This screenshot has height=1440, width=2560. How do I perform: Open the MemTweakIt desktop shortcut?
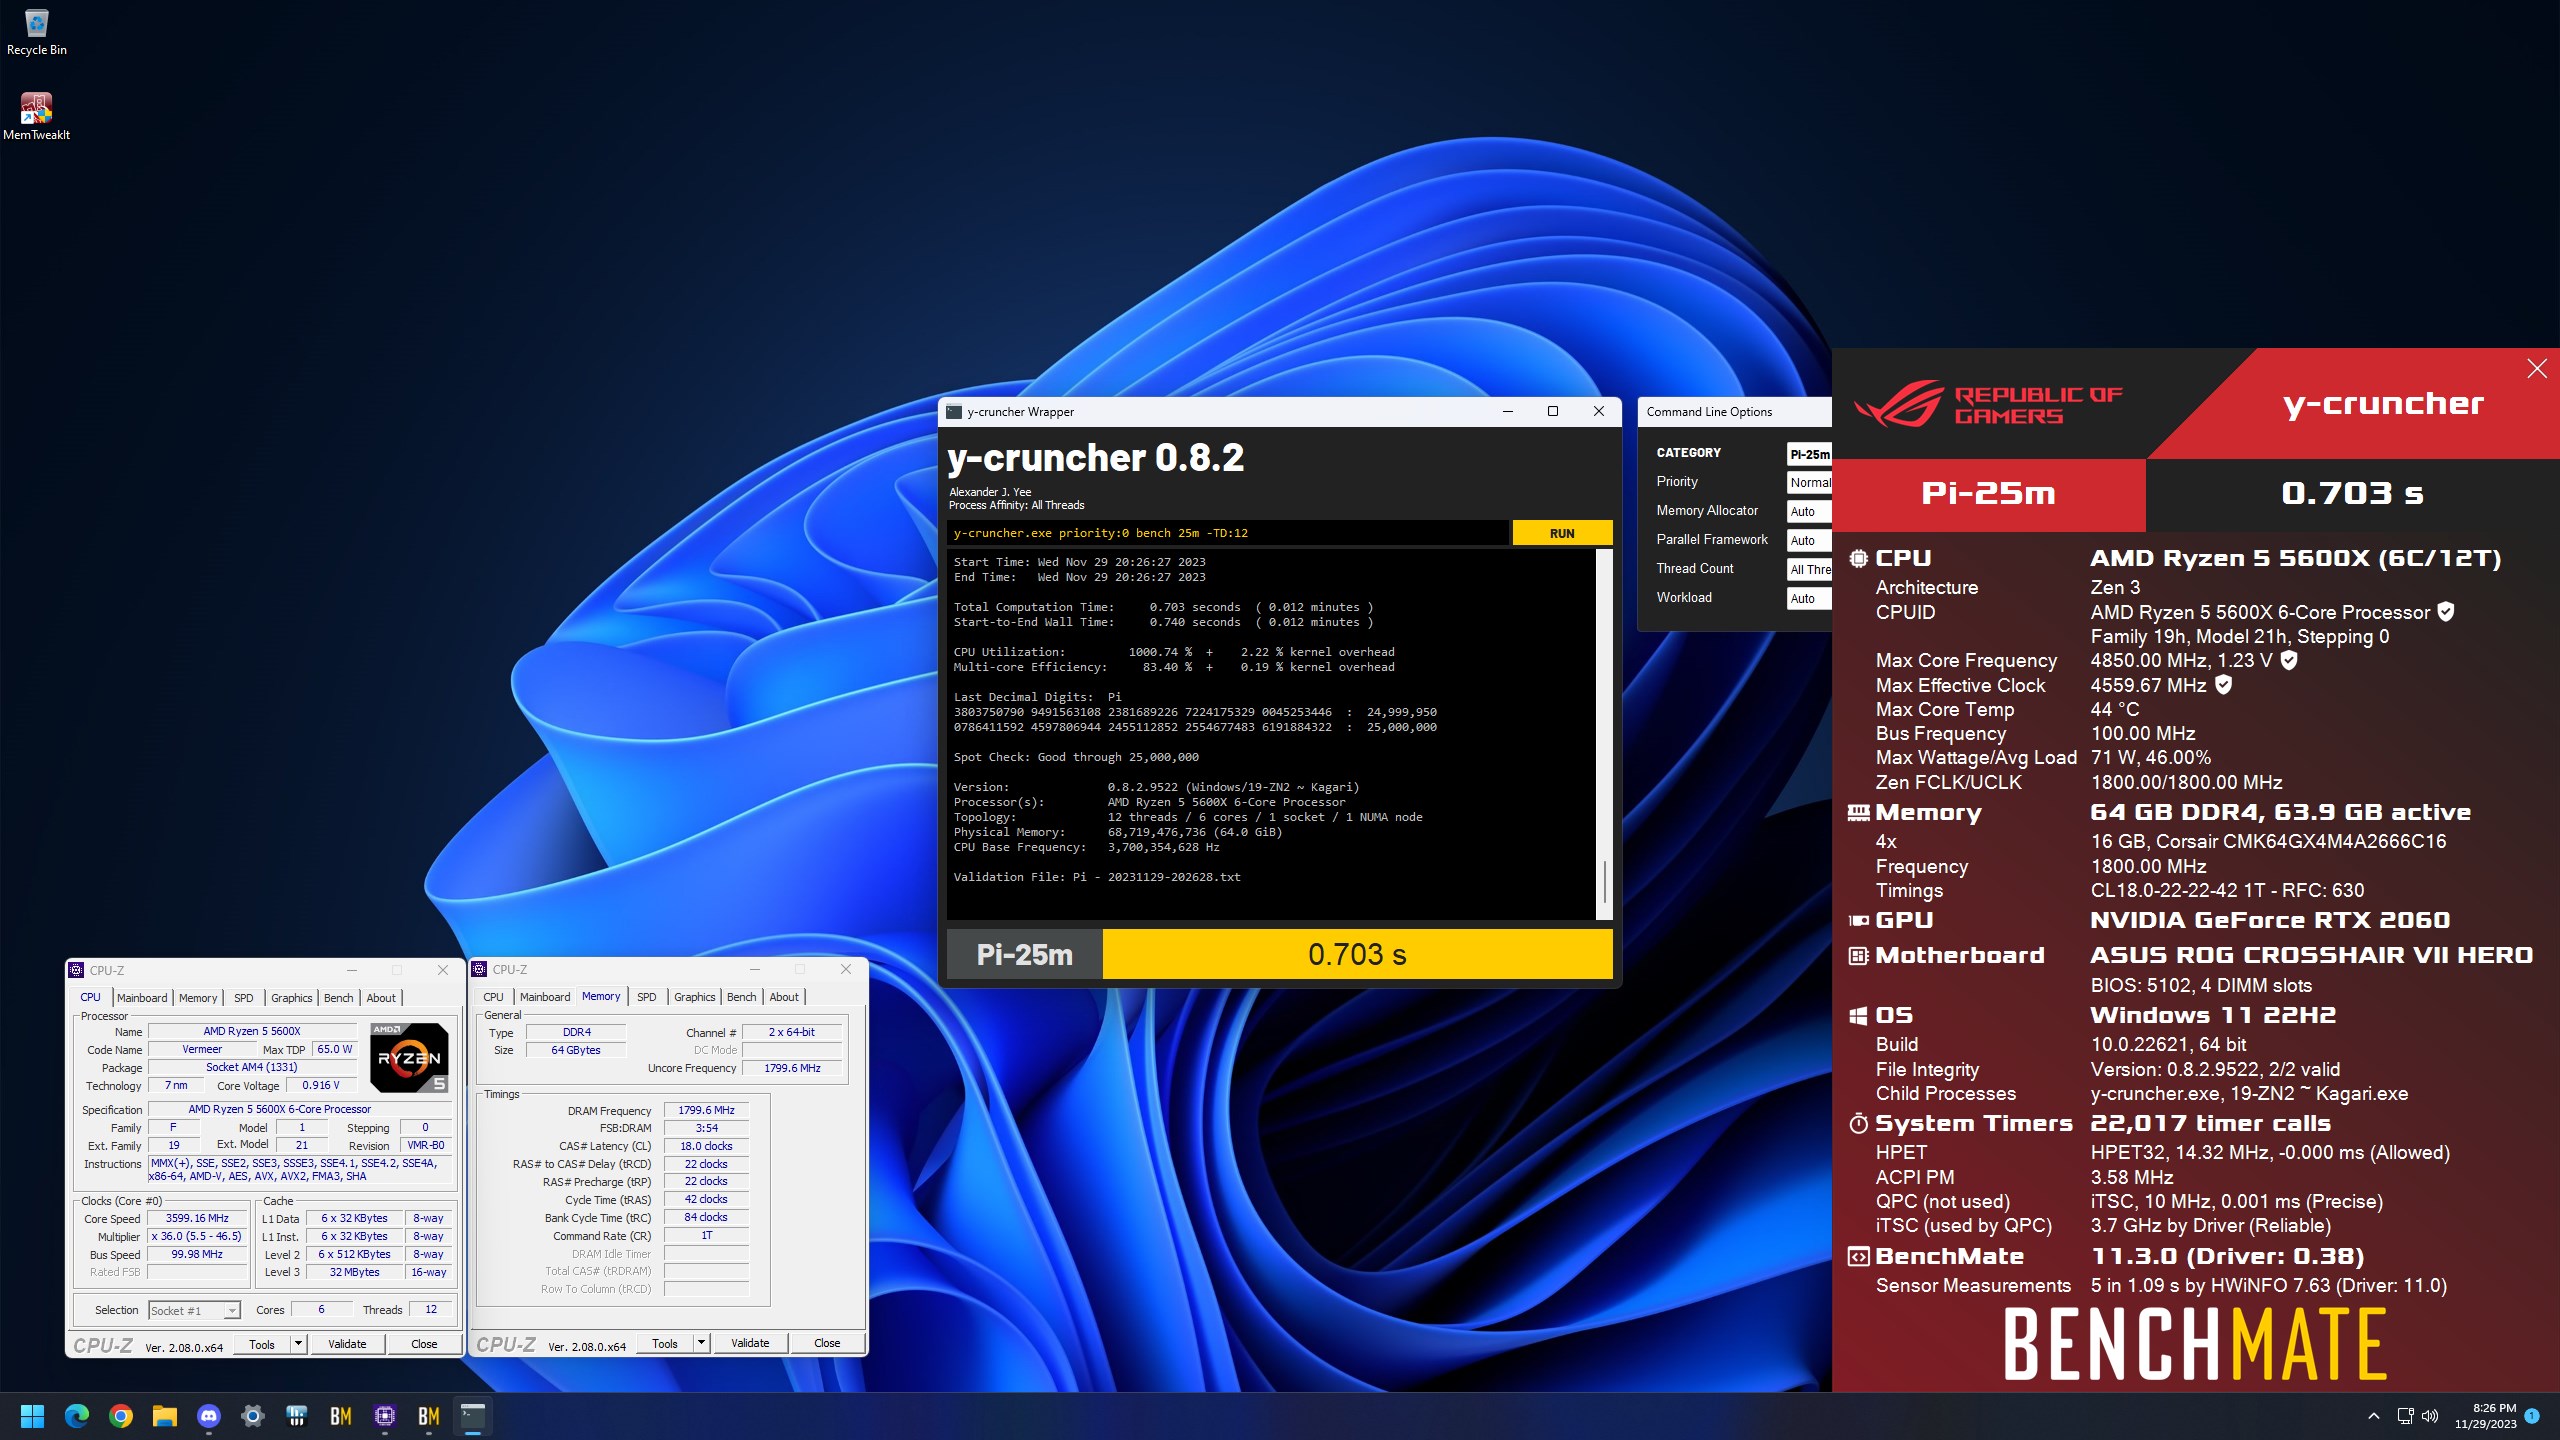(x=36, y=116)
